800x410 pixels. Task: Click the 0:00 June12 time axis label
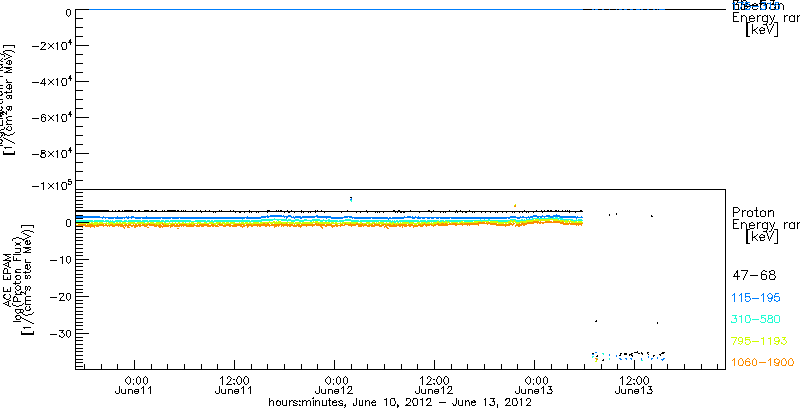[x=335, y=386]
